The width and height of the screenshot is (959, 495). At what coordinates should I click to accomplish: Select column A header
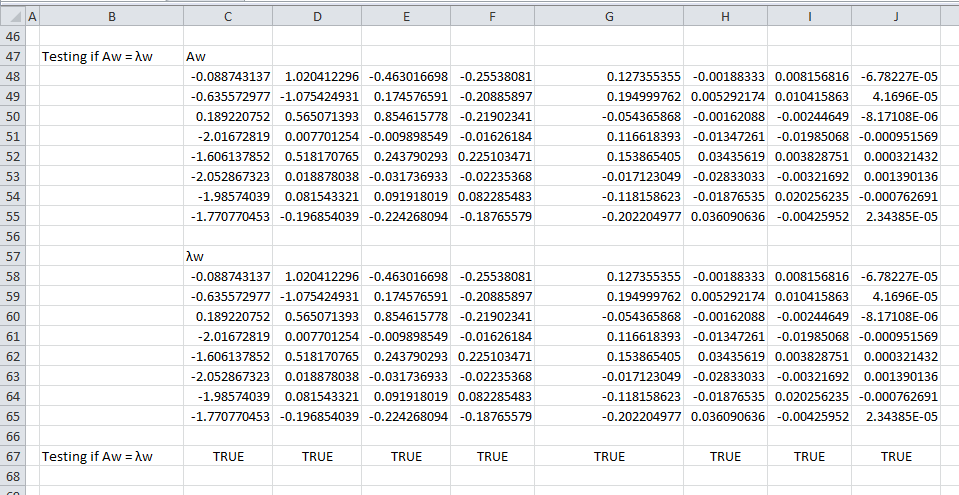tap(31, 16)
